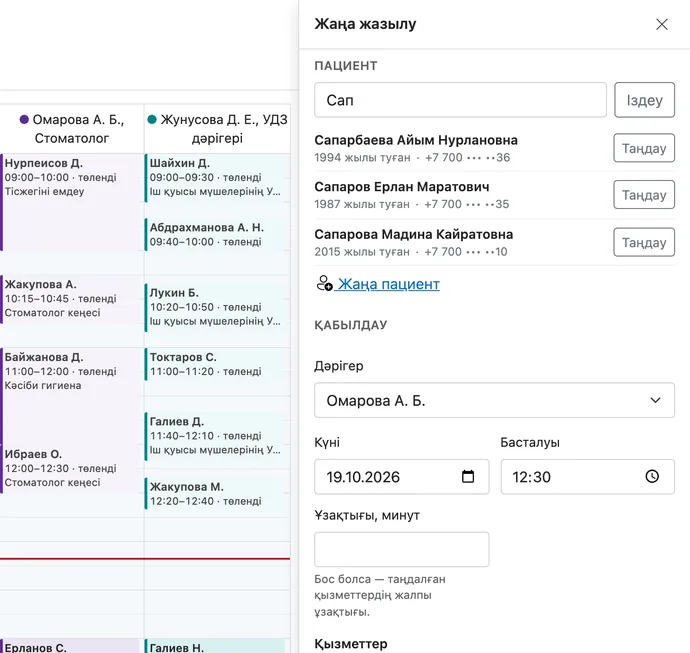Click the text 1994 жылы туған
690x653 pixels.
pos(362,158)
